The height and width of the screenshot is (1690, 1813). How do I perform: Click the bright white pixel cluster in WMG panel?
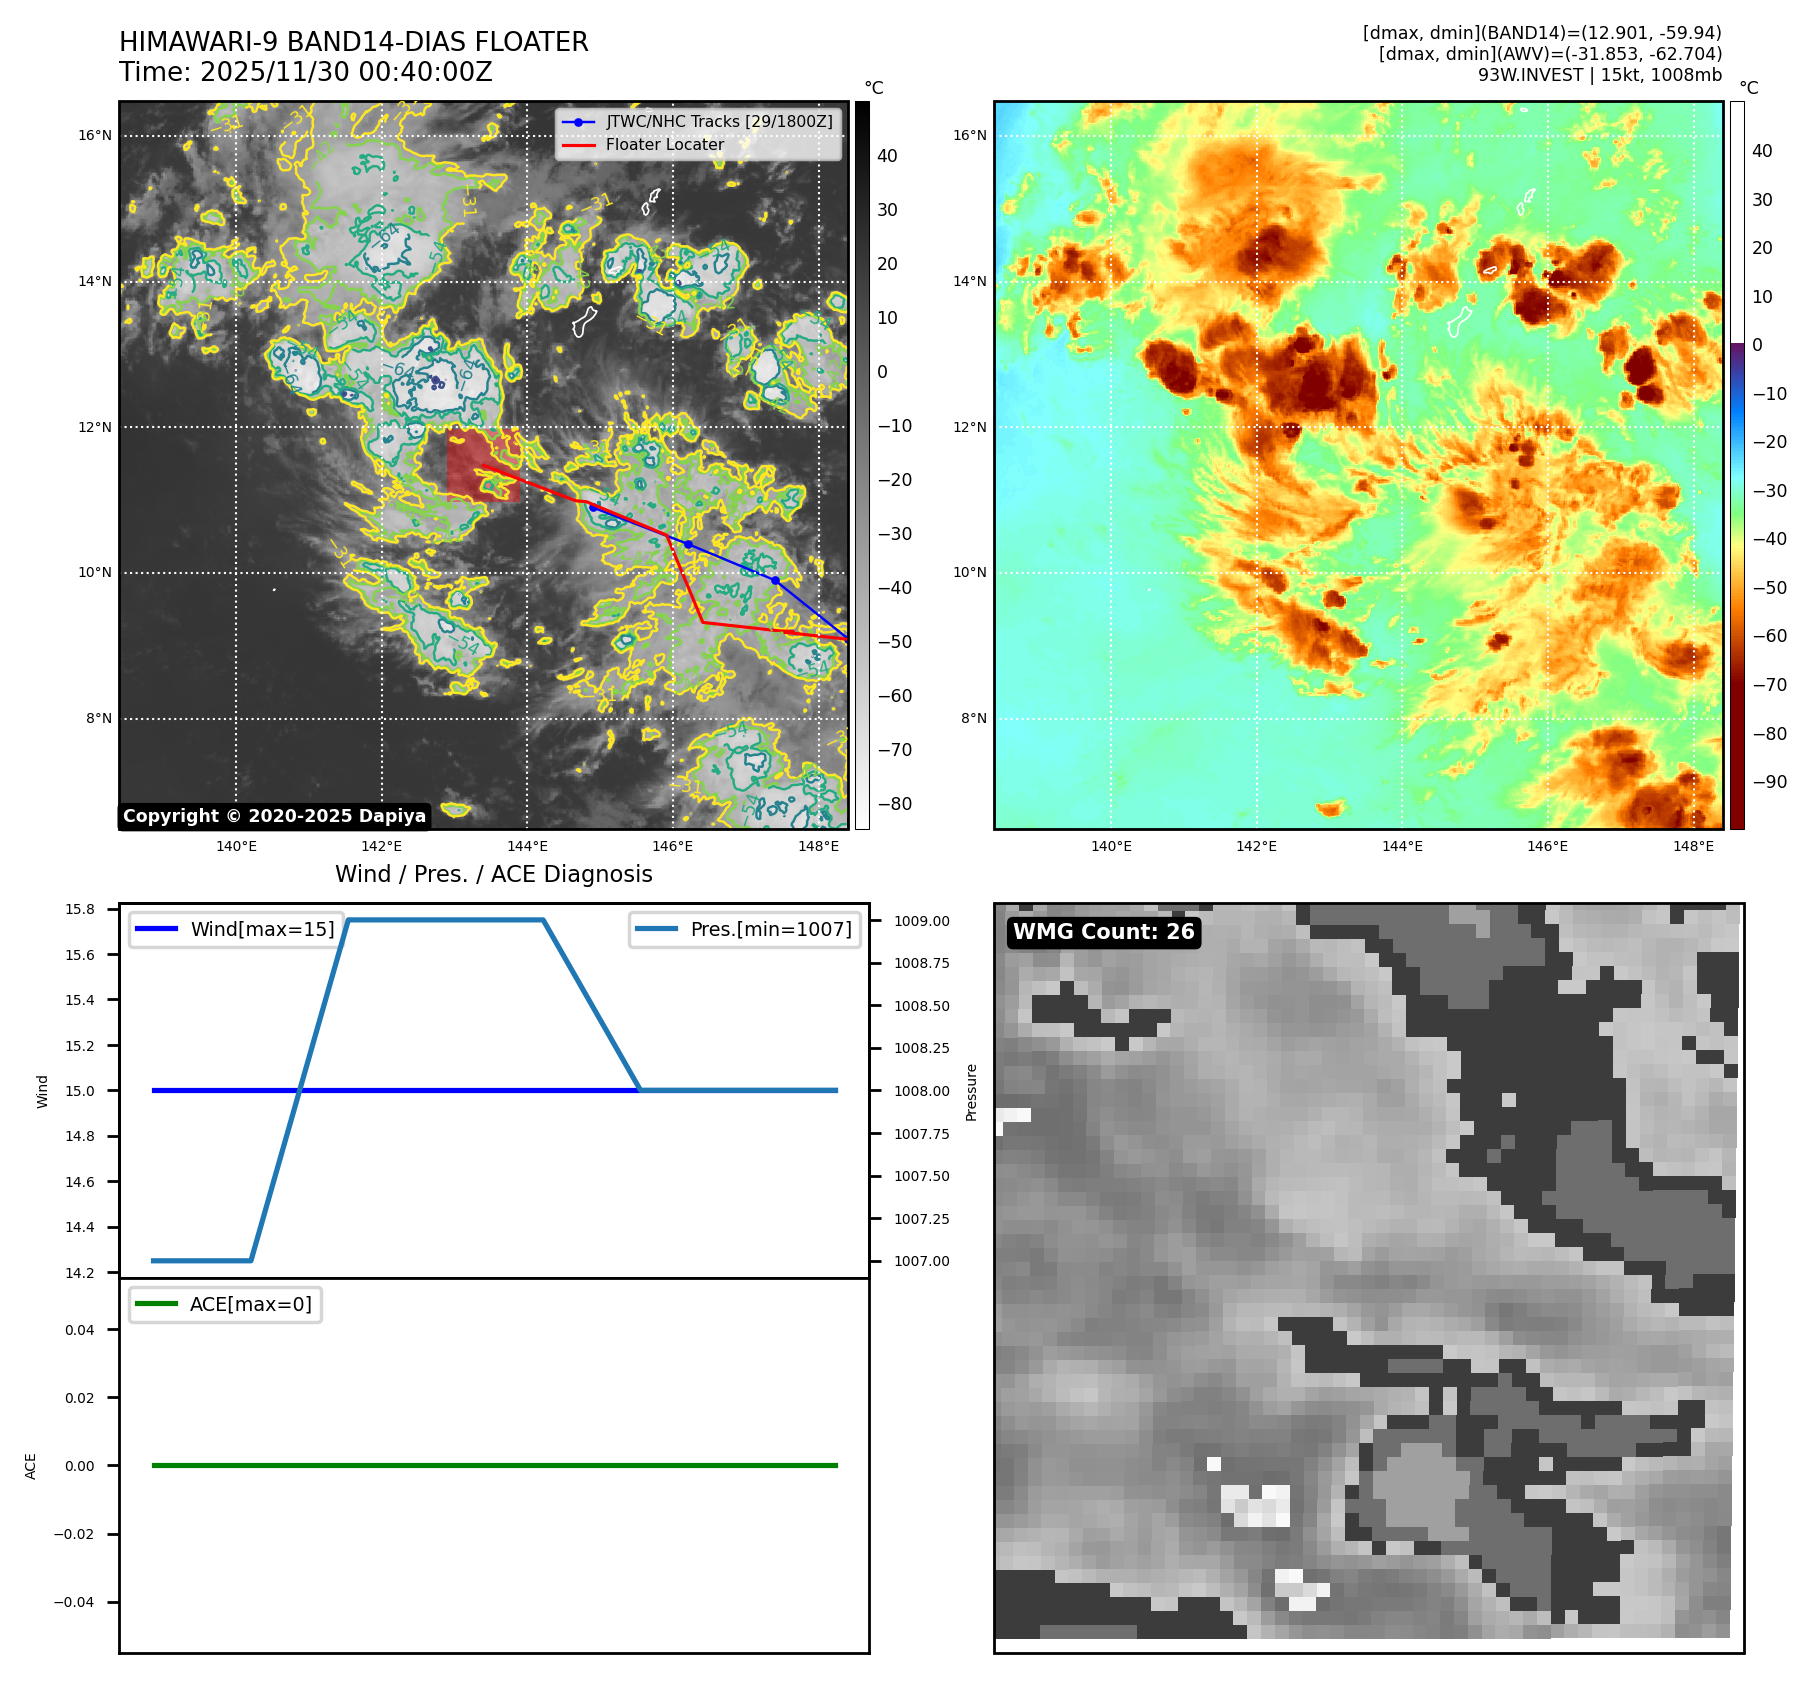point(1256,1505)
